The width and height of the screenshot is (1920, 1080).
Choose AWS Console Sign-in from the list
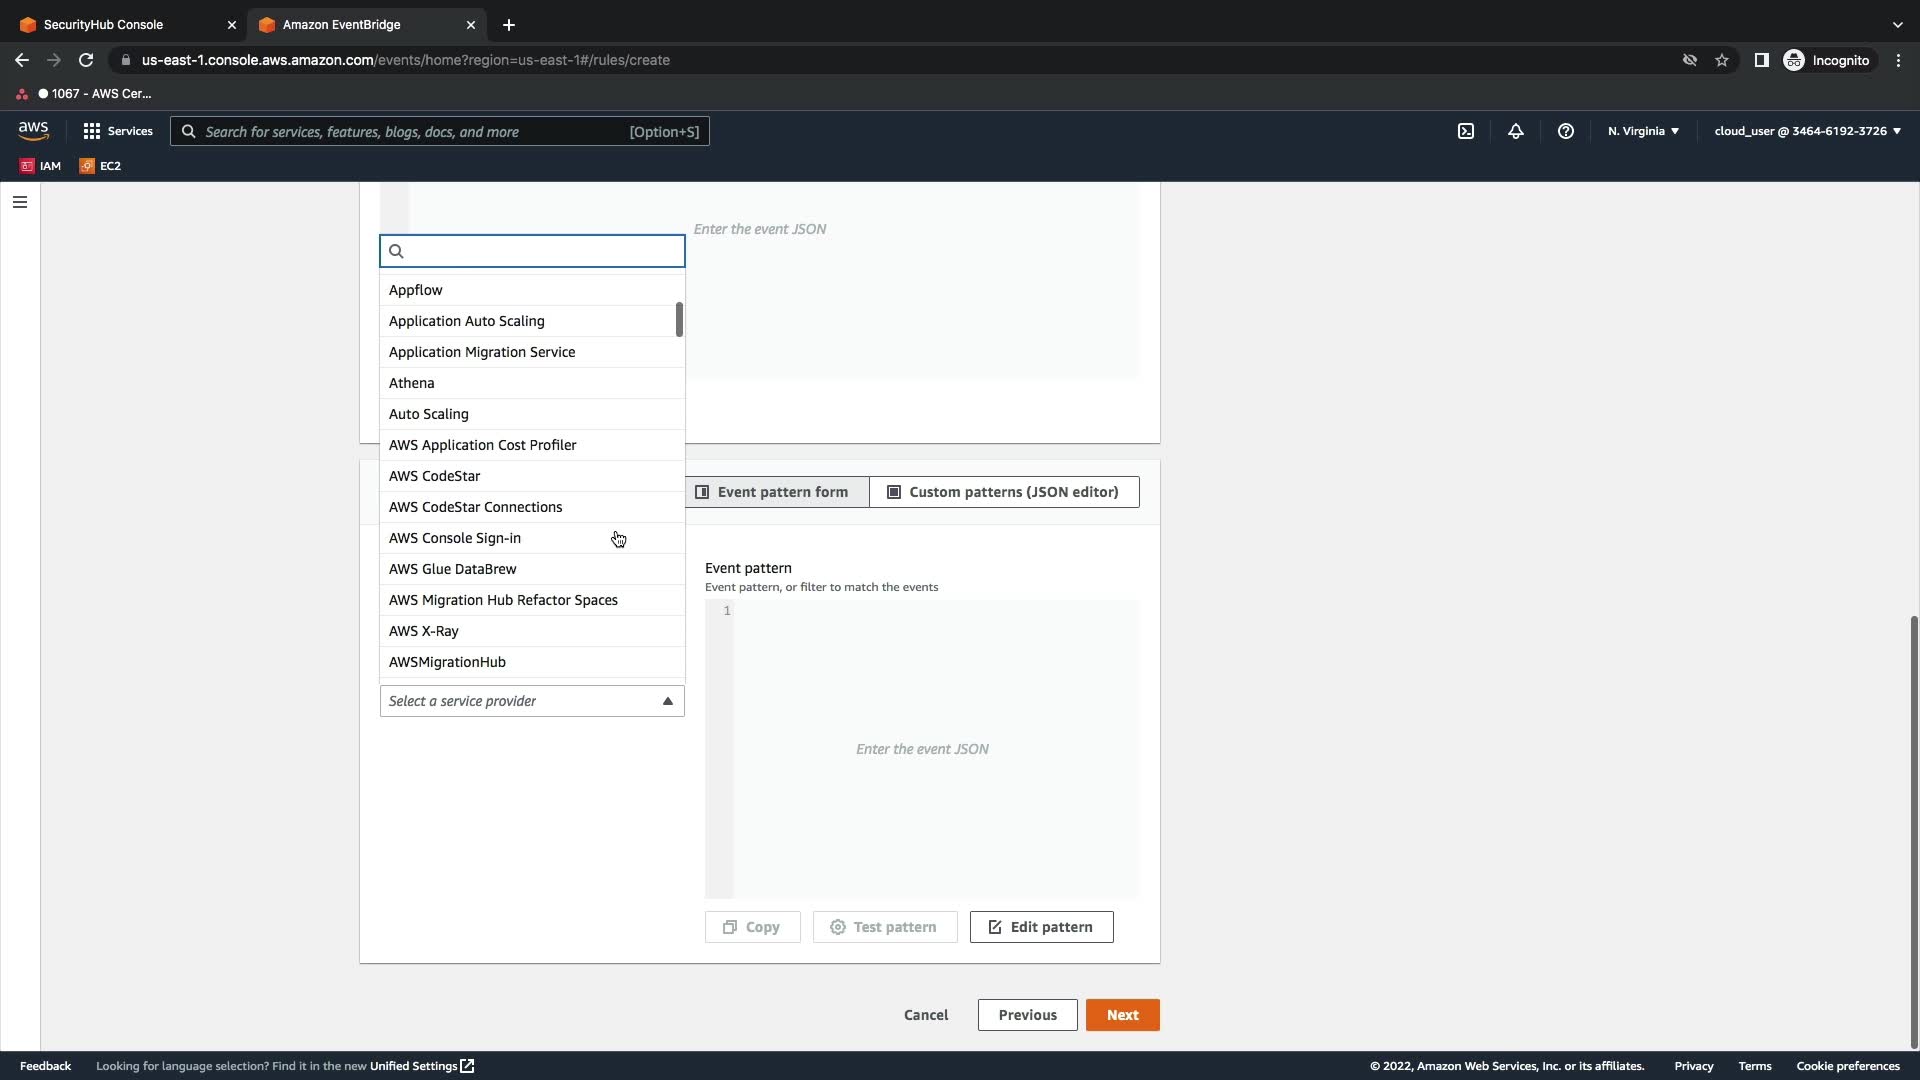click(455, 538)
